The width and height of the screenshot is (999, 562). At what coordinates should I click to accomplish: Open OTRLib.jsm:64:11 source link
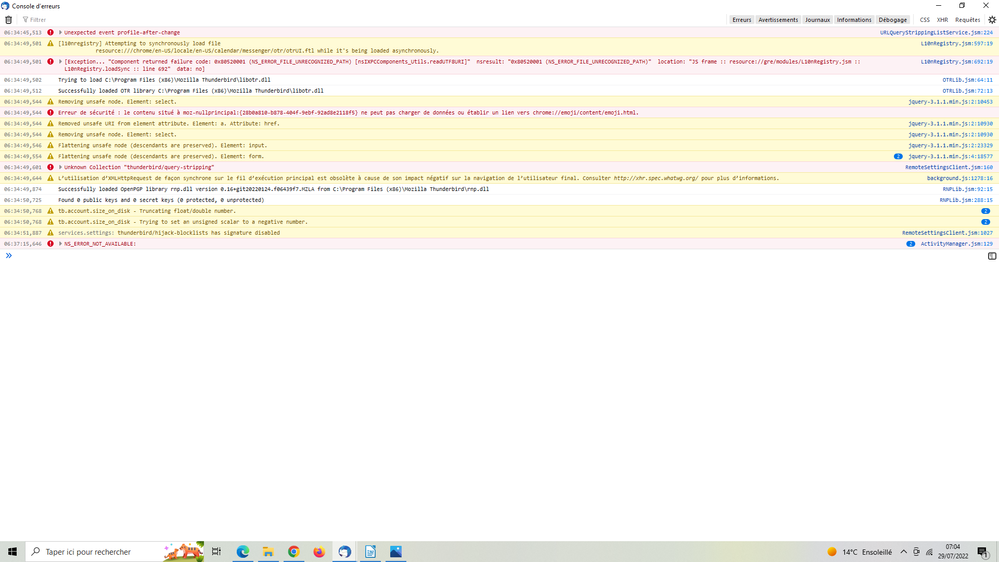(967, 80)
